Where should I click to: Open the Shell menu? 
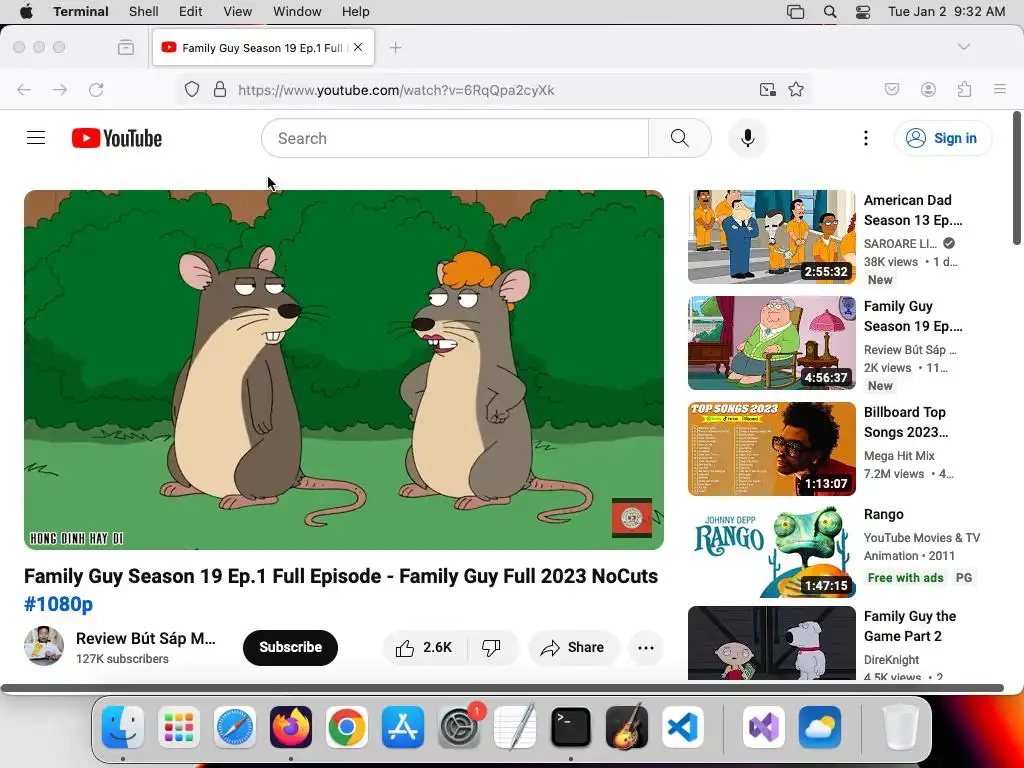[144, 12]
